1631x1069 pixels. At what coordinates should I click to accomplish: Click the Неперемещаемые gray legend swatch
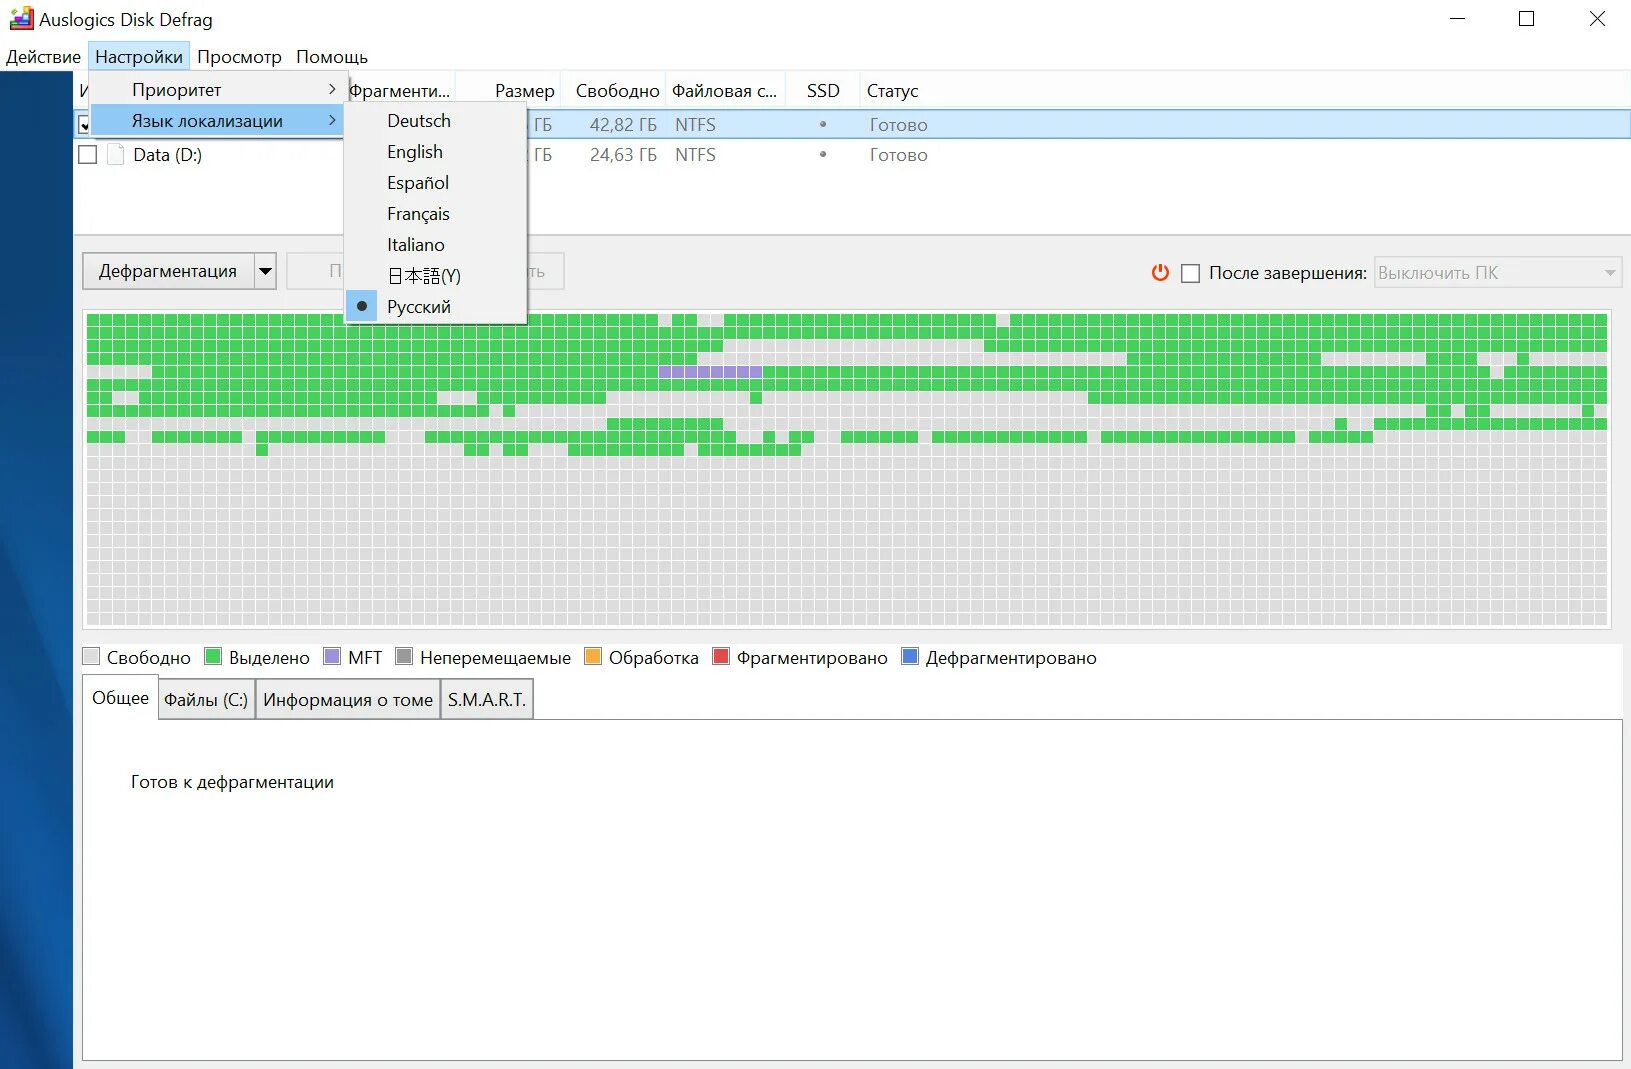[x=404, y=656]
